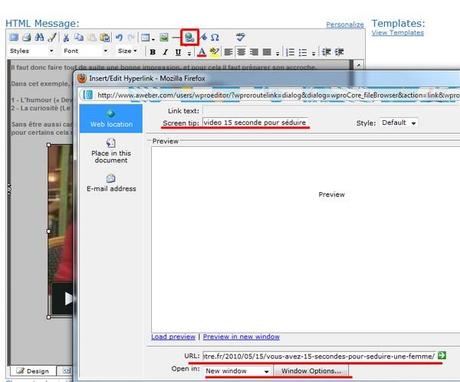
Task: Click the Redo arrow icon
Action: pos(131,37)
